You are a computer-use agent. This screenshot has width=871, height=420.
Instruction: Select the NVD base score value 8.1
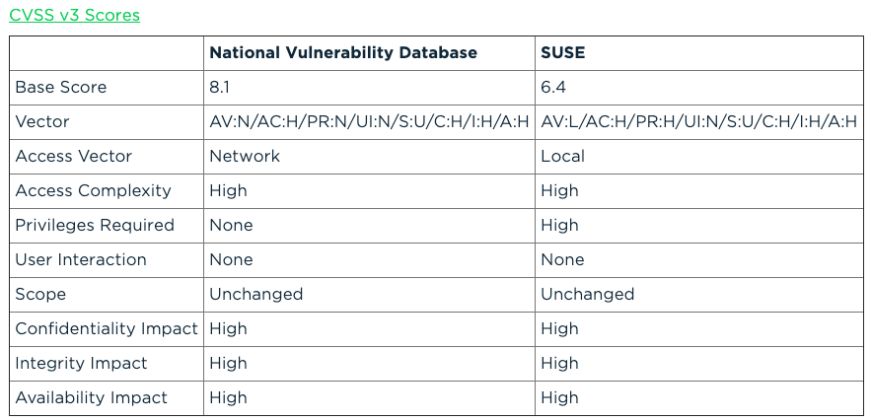(x=220, y=88)
